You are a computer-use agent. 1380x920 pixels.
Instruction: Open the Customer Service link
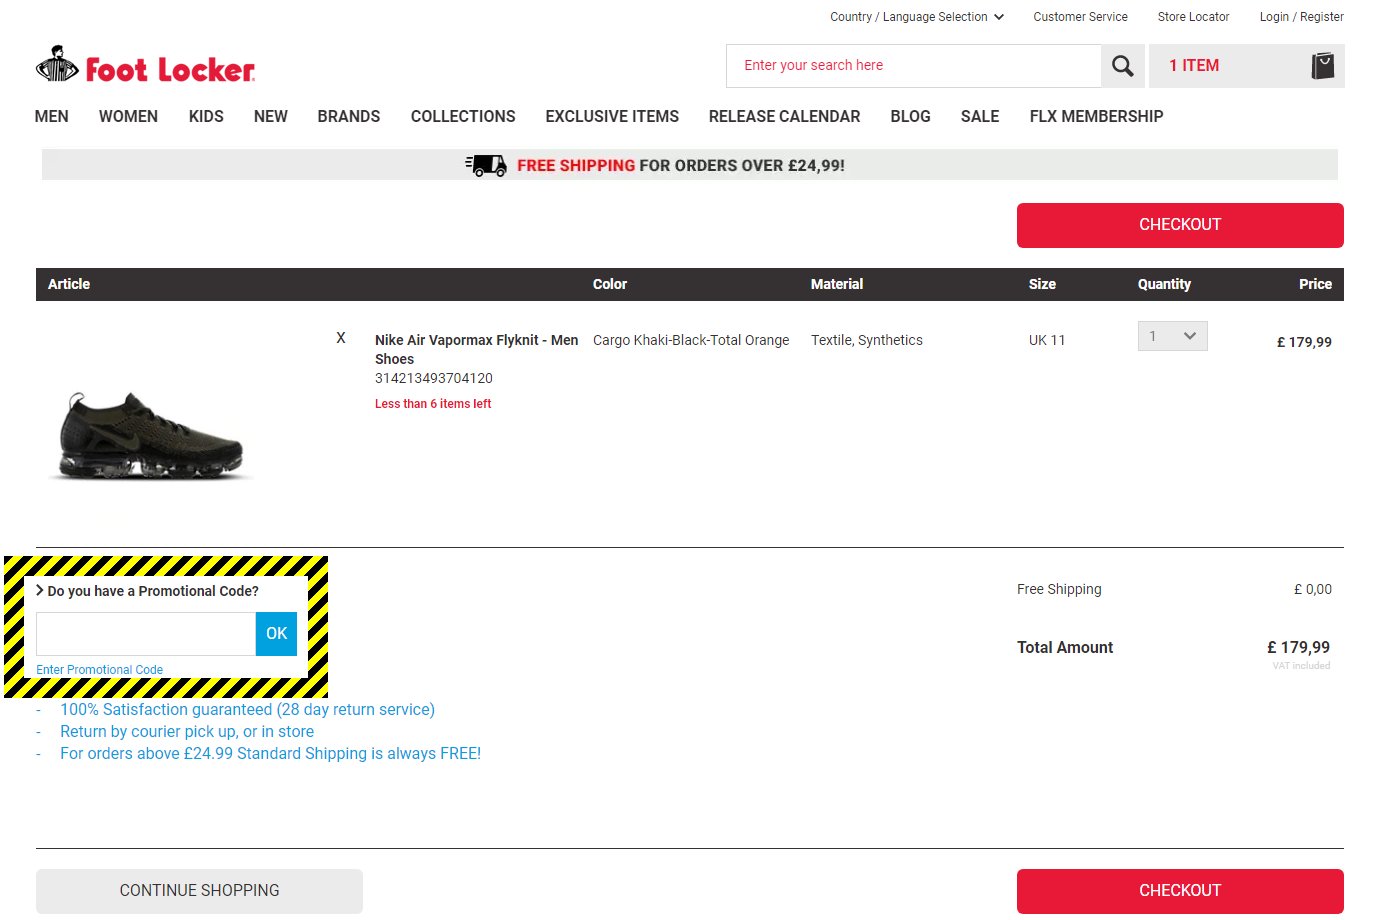(x=1080, y=17)
